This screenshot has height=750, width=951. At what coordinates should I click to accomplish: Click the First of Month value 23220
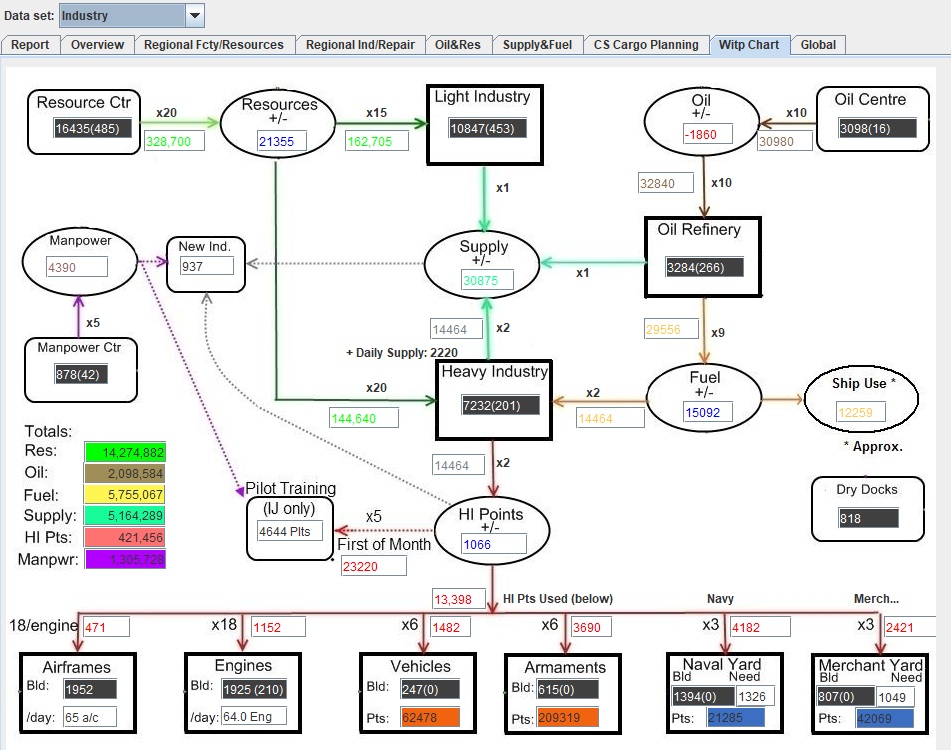coord(374,566)
